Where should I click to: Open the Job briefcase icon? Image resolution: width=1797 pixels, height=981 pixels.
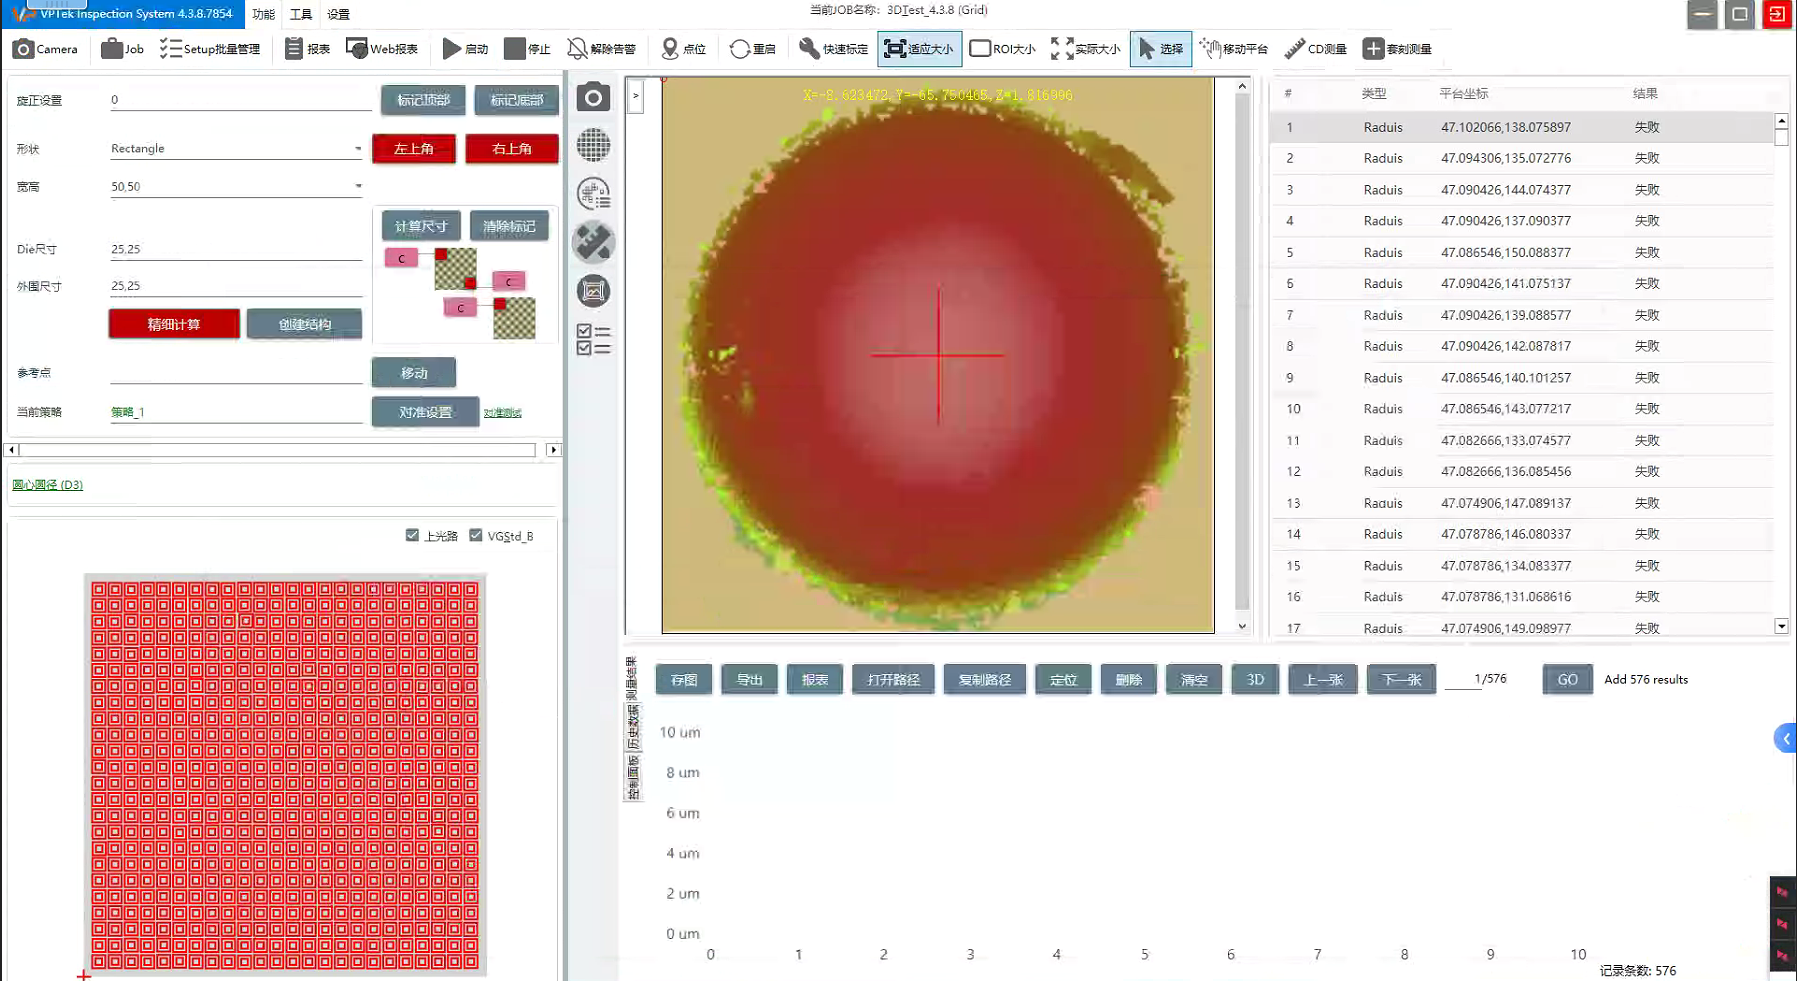(x=112, y=49)
